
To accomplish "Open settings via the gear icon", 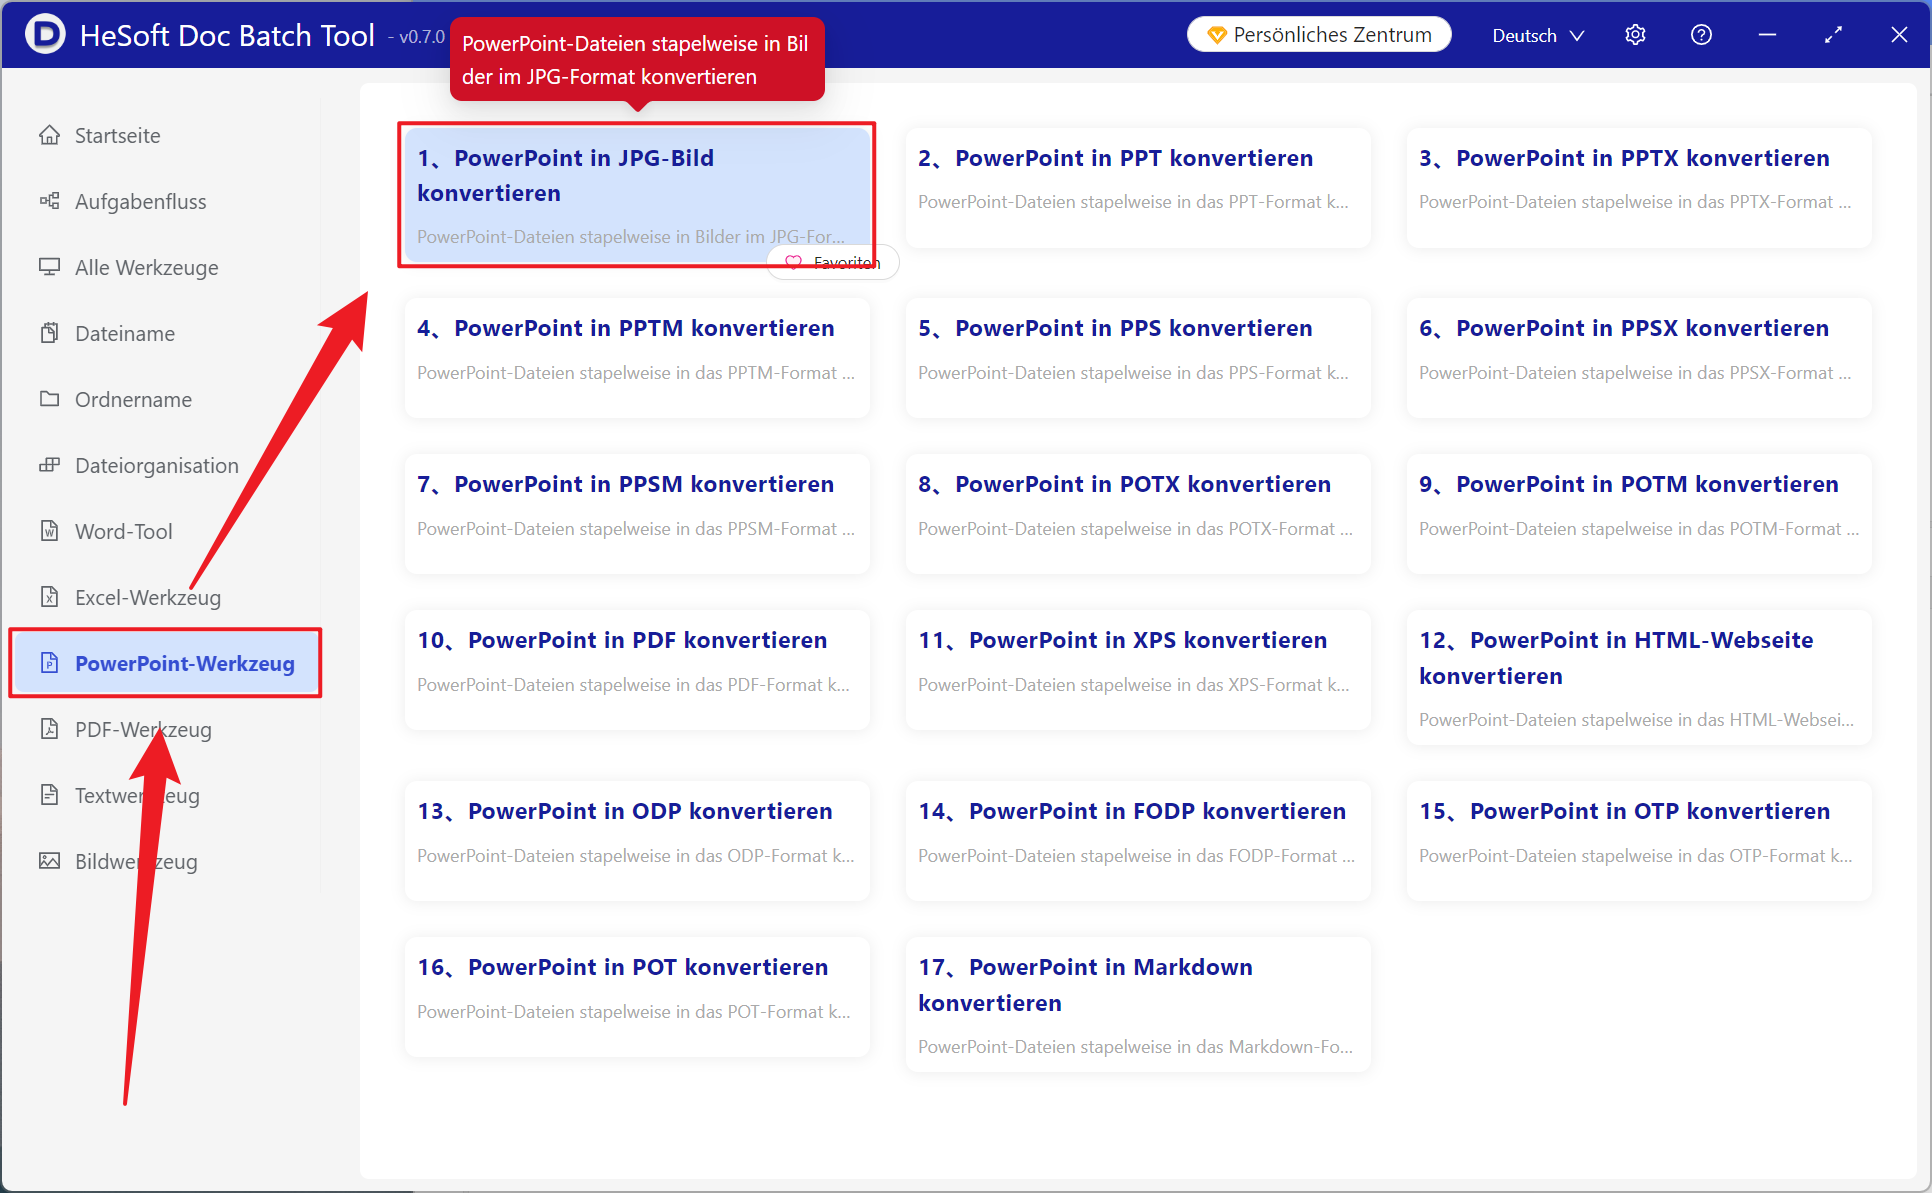I will pyautogui.click(x=1635, y=35).
